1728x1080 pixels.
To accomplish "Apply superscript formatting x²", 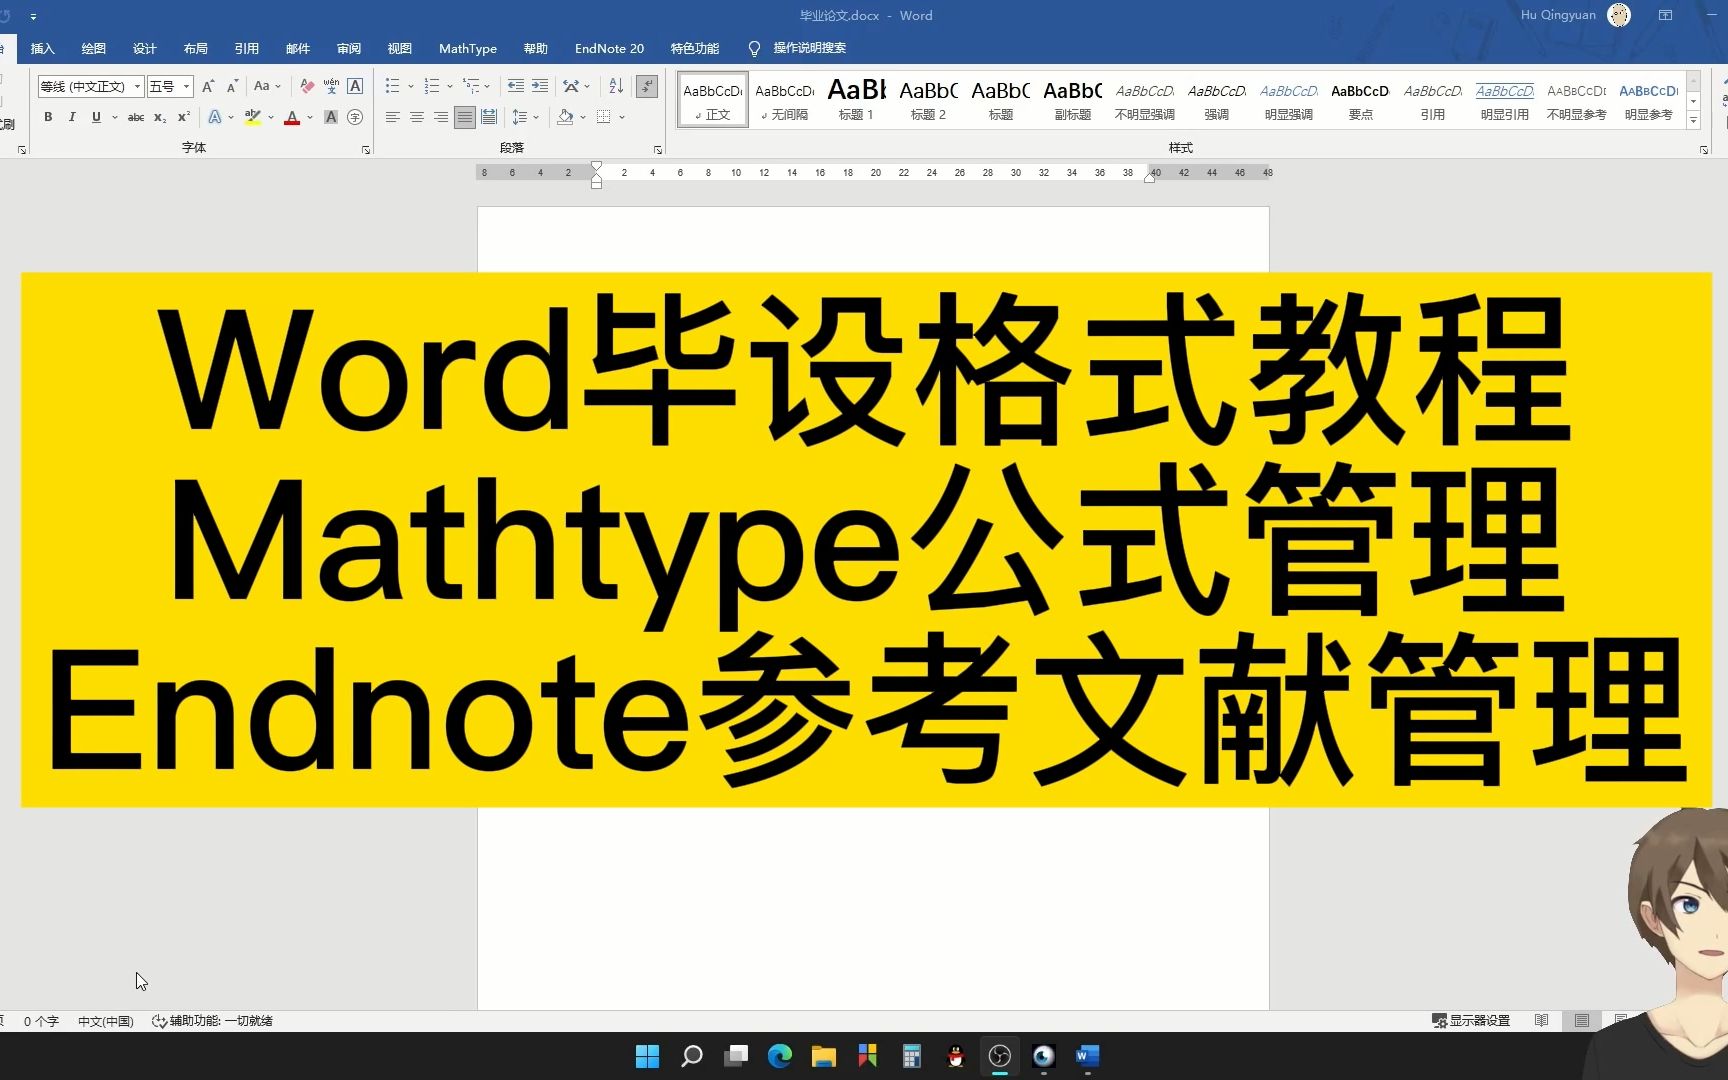I will (184, 117).
